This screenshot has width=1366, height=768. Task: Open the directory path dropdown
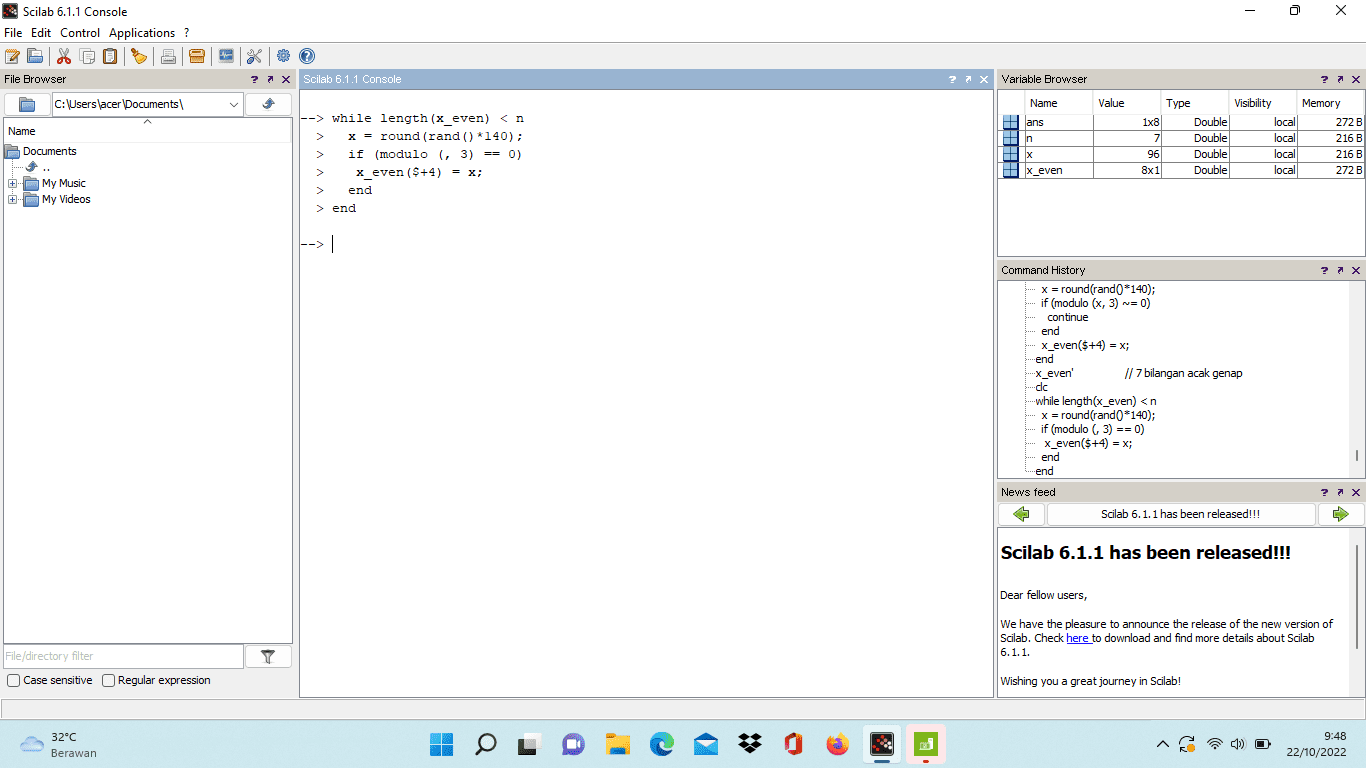coord(234,104)
